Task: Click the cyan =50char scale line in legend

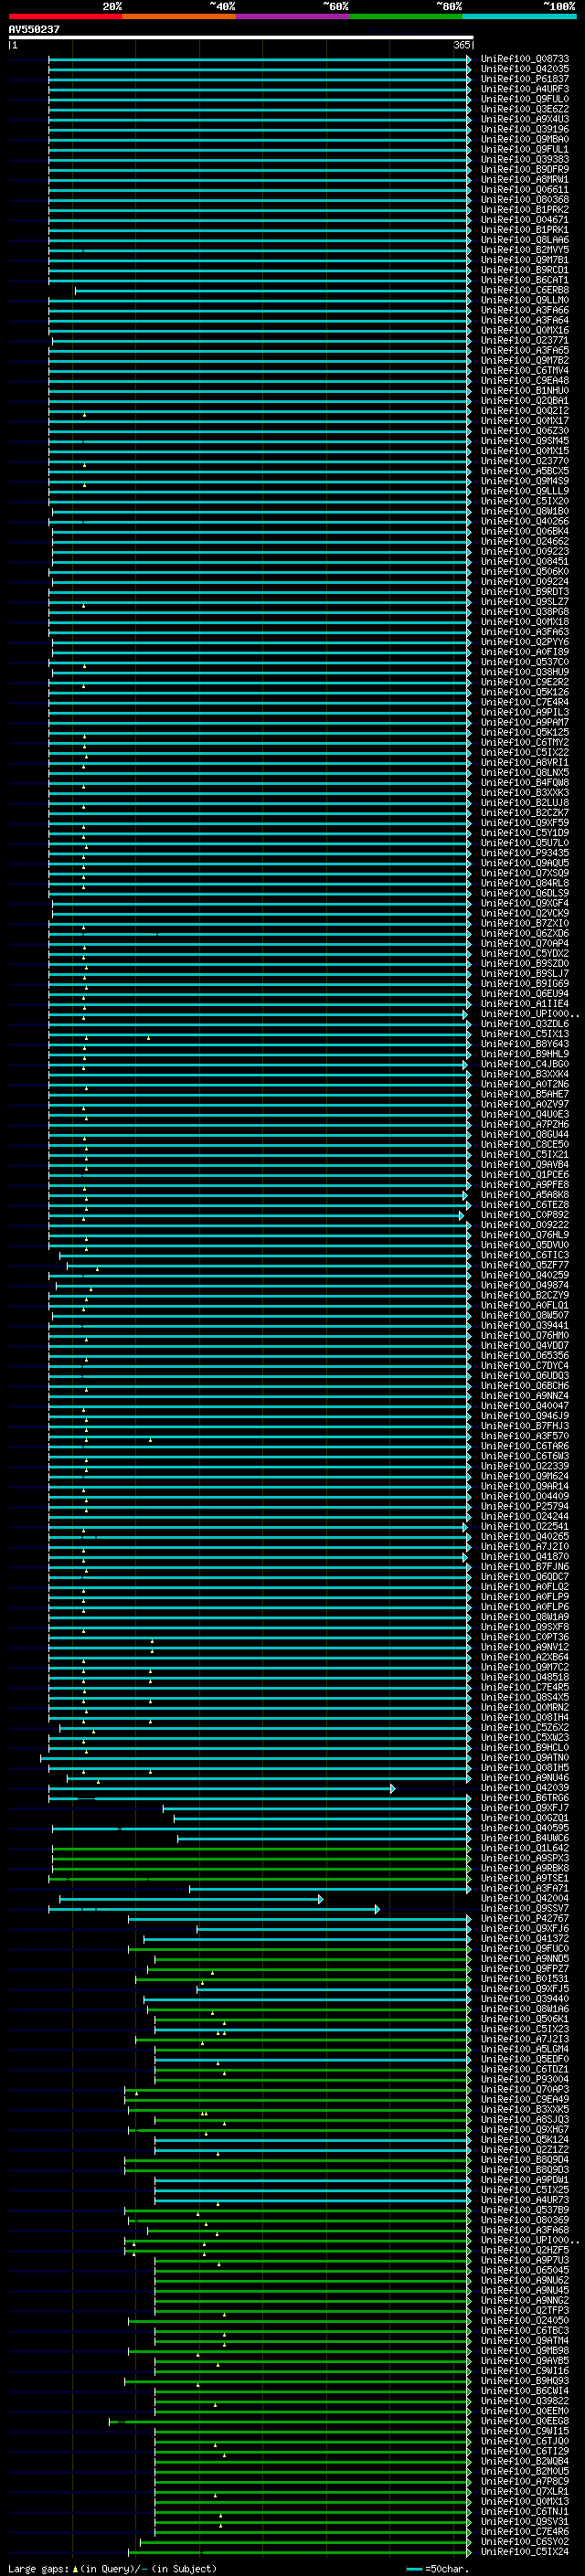Action: pyautogui.click(x=415, y=2569)
